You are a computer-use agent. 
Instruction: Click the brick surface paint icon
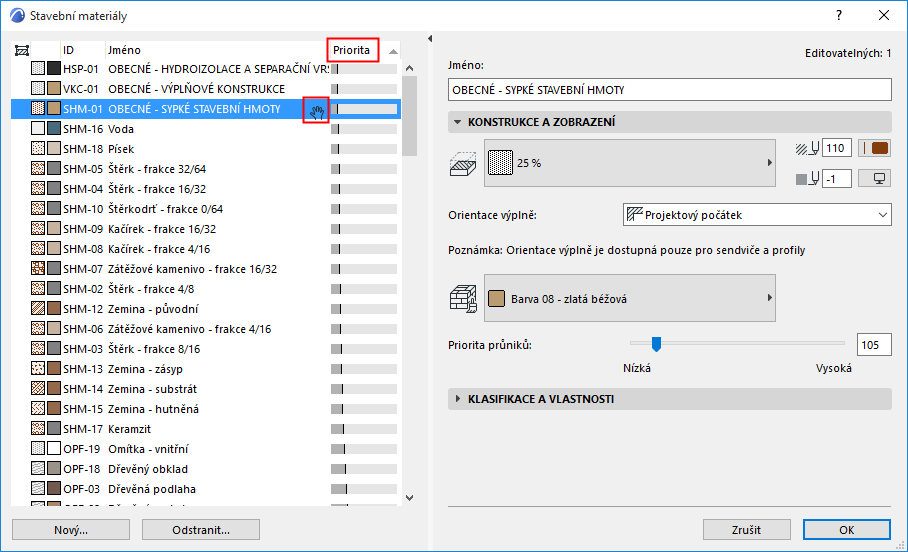point(463,299)
